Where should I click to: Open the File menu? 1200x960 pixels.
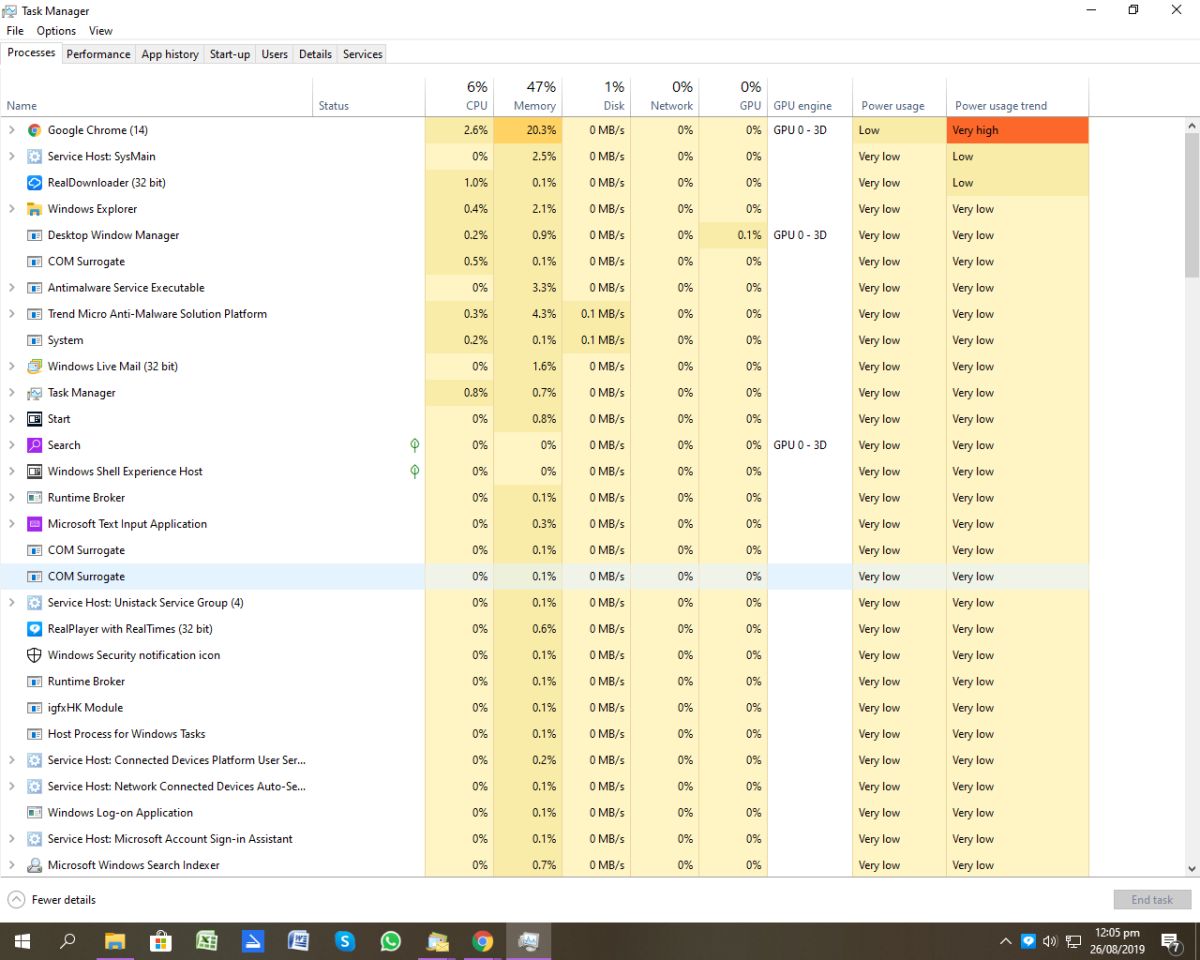point(15,31)
